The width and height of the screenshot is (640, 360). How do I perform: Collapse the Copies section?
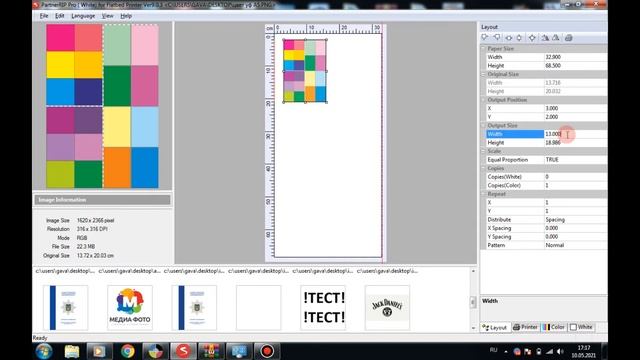click(x=484, y=169)
